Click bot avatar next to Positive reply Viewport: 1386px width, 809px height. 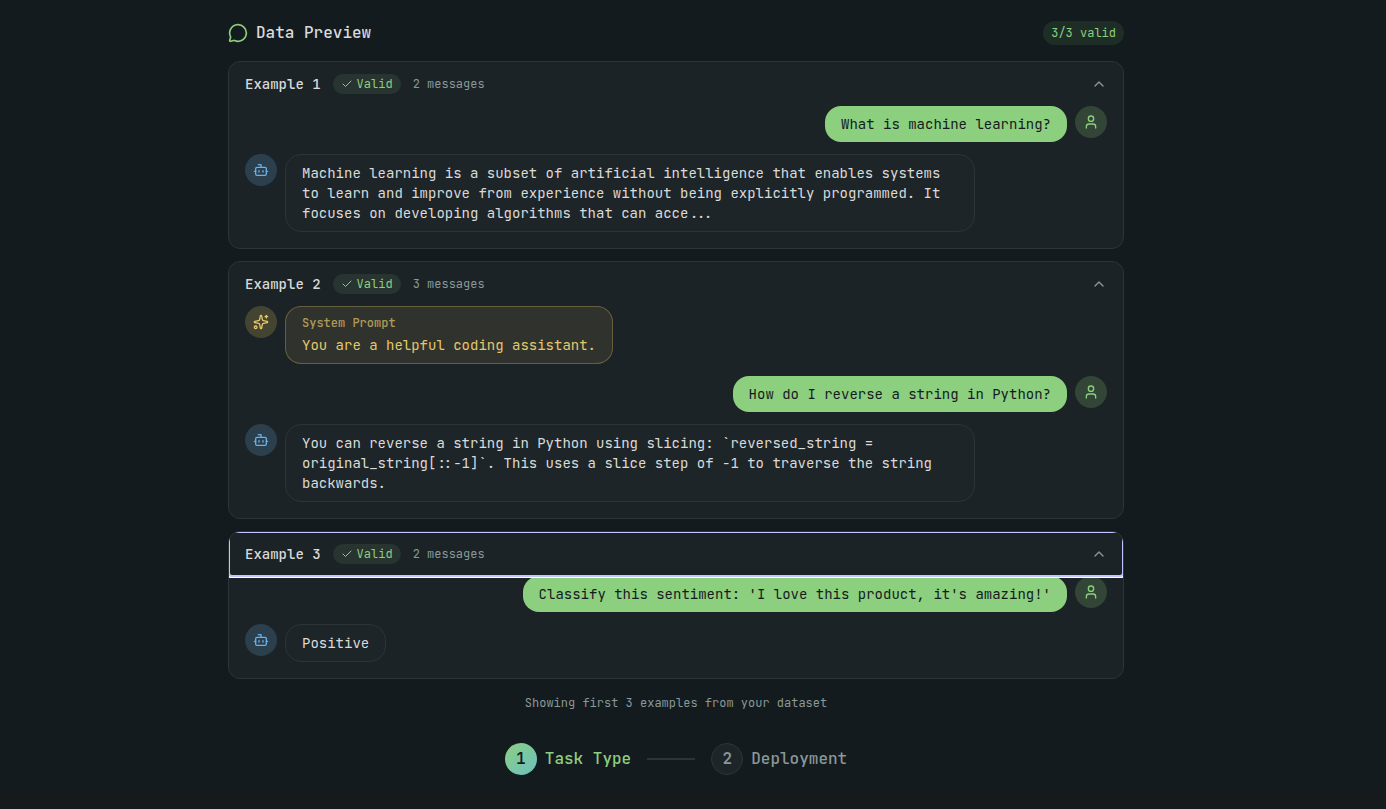261,640
